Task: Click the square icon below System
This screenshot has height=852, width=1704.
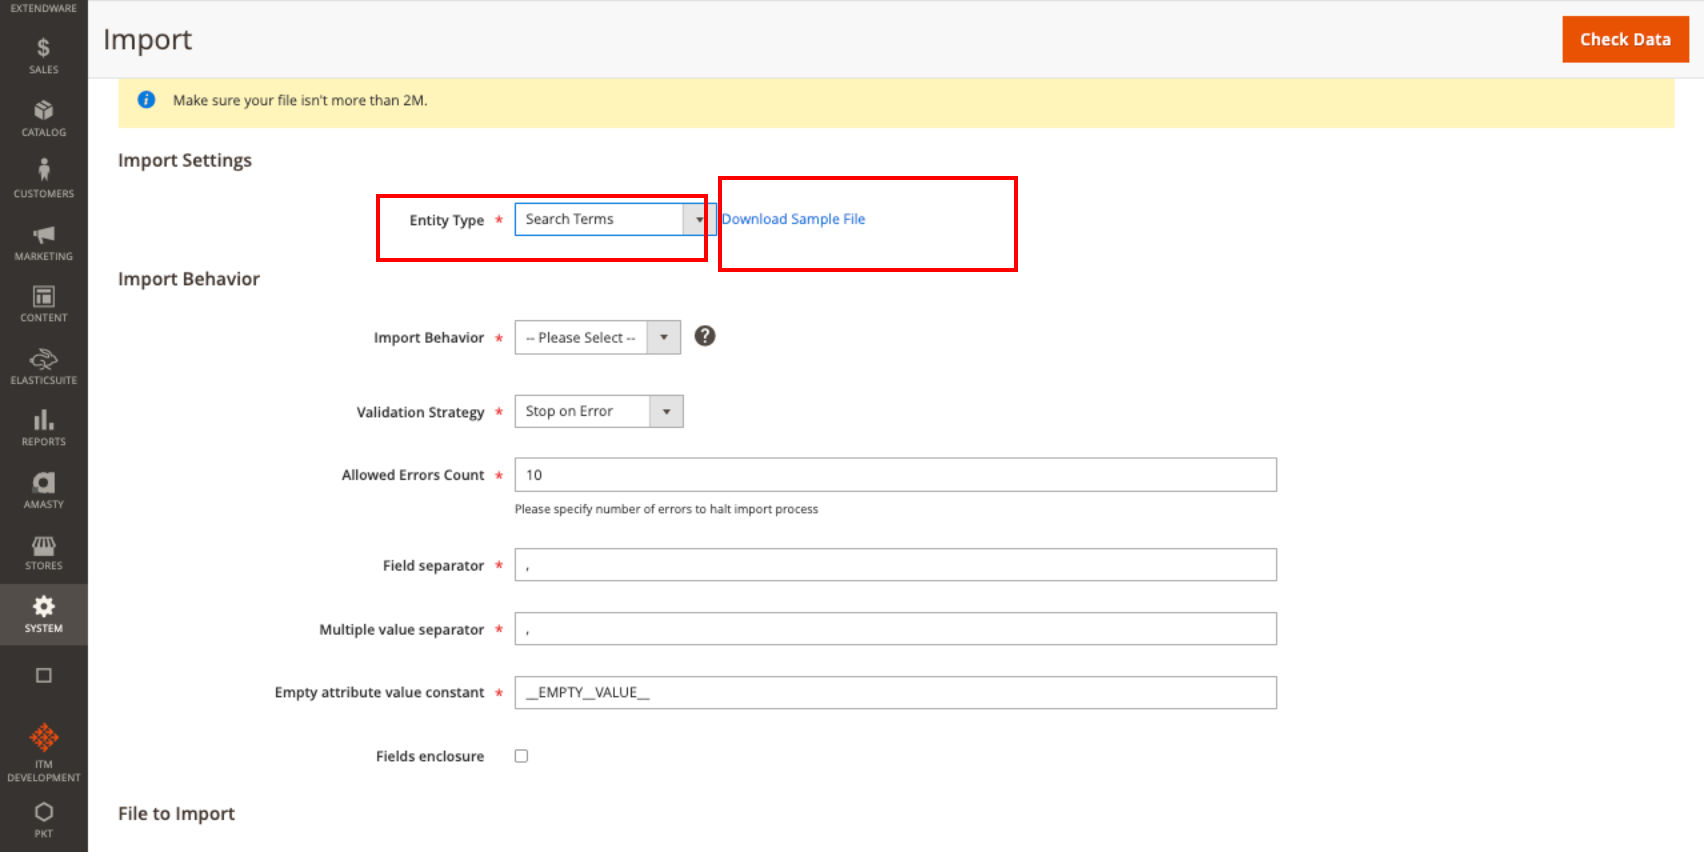Action: coord(43,675)
